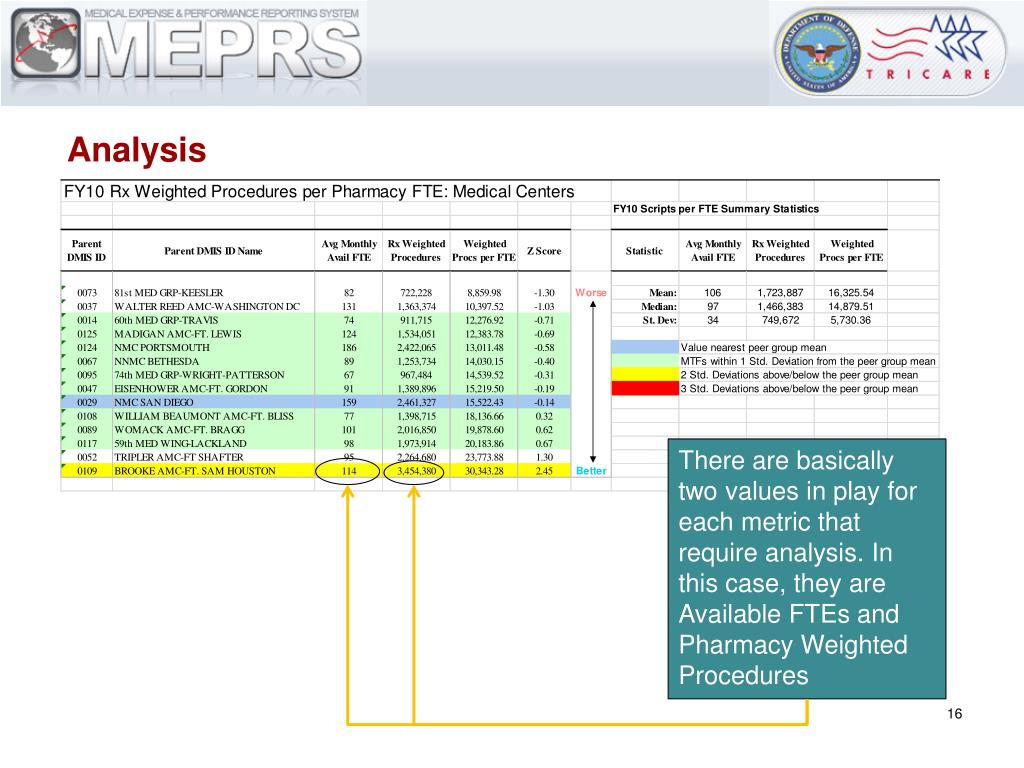Select '59th MED WING-LACKLAND' cell
This screenshot has width=1024, height=768.
pyautogui.click(x=180, y=443)
